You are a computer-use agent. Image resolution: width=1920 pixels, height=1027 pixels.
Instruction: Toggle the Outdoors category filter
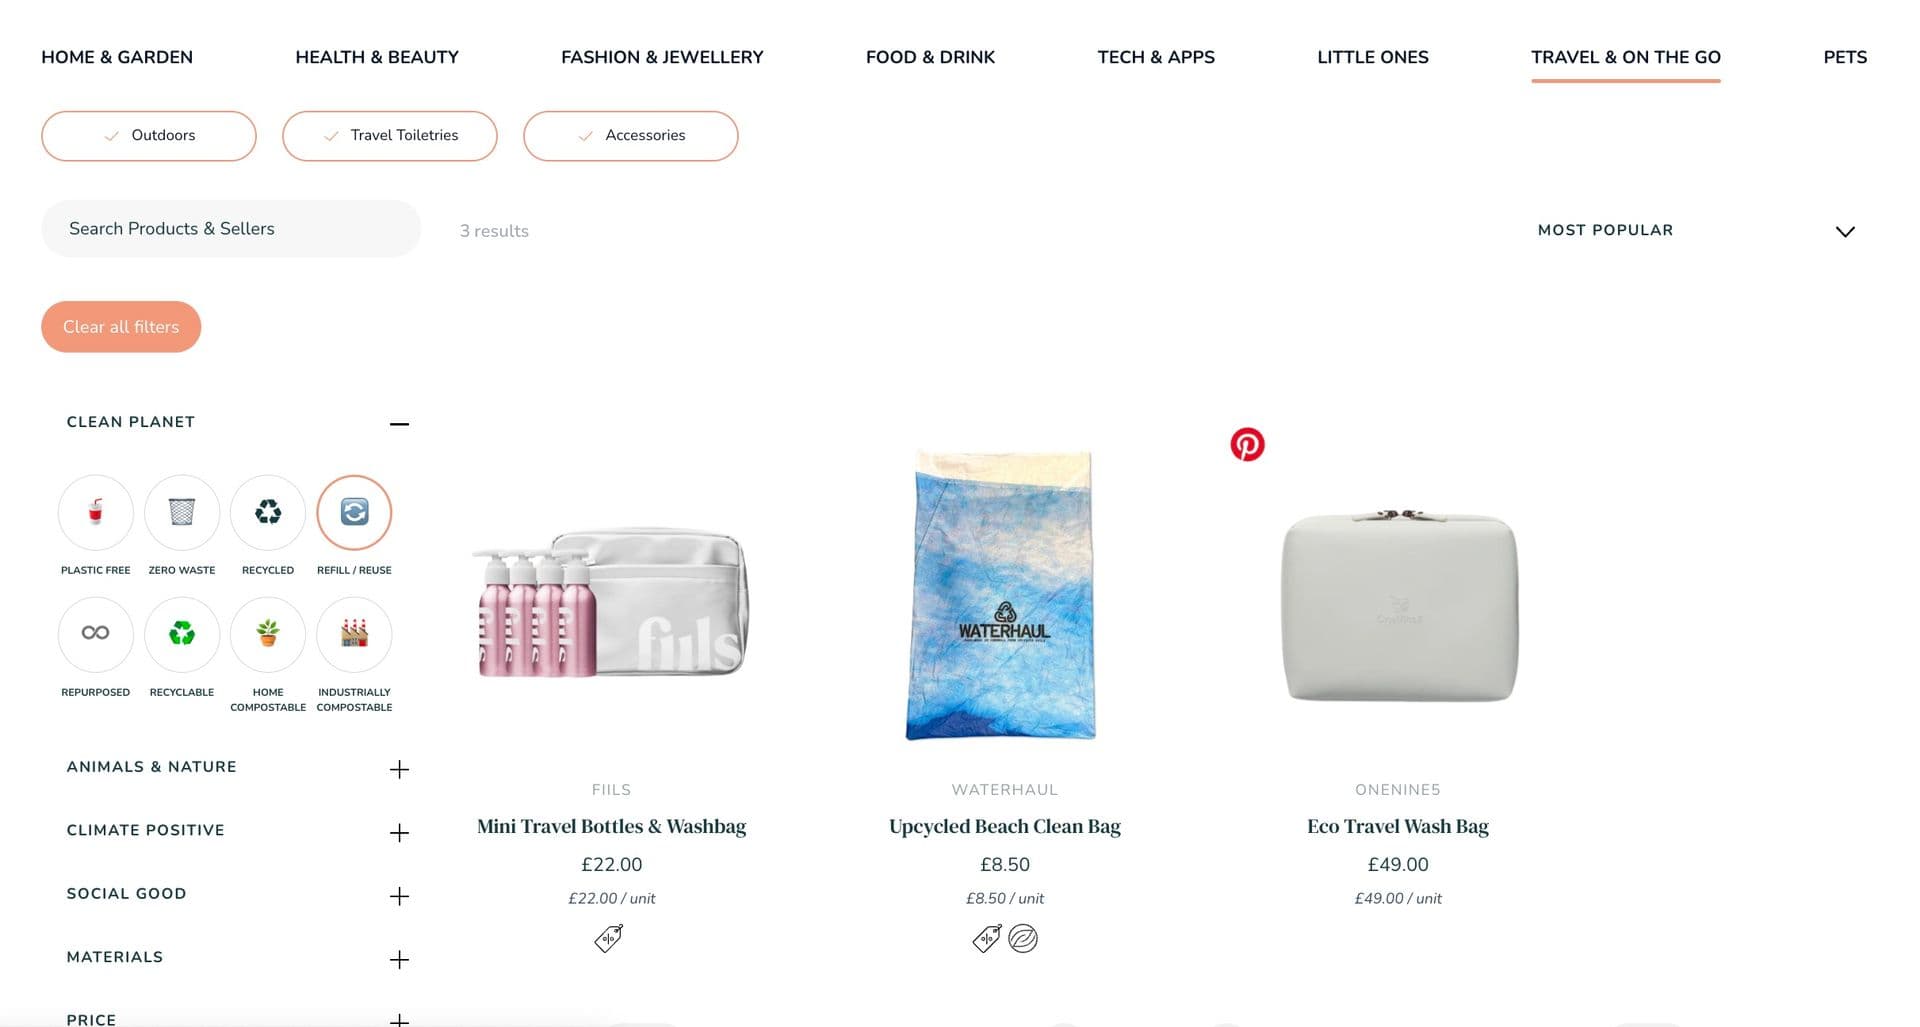pos(149,136)
